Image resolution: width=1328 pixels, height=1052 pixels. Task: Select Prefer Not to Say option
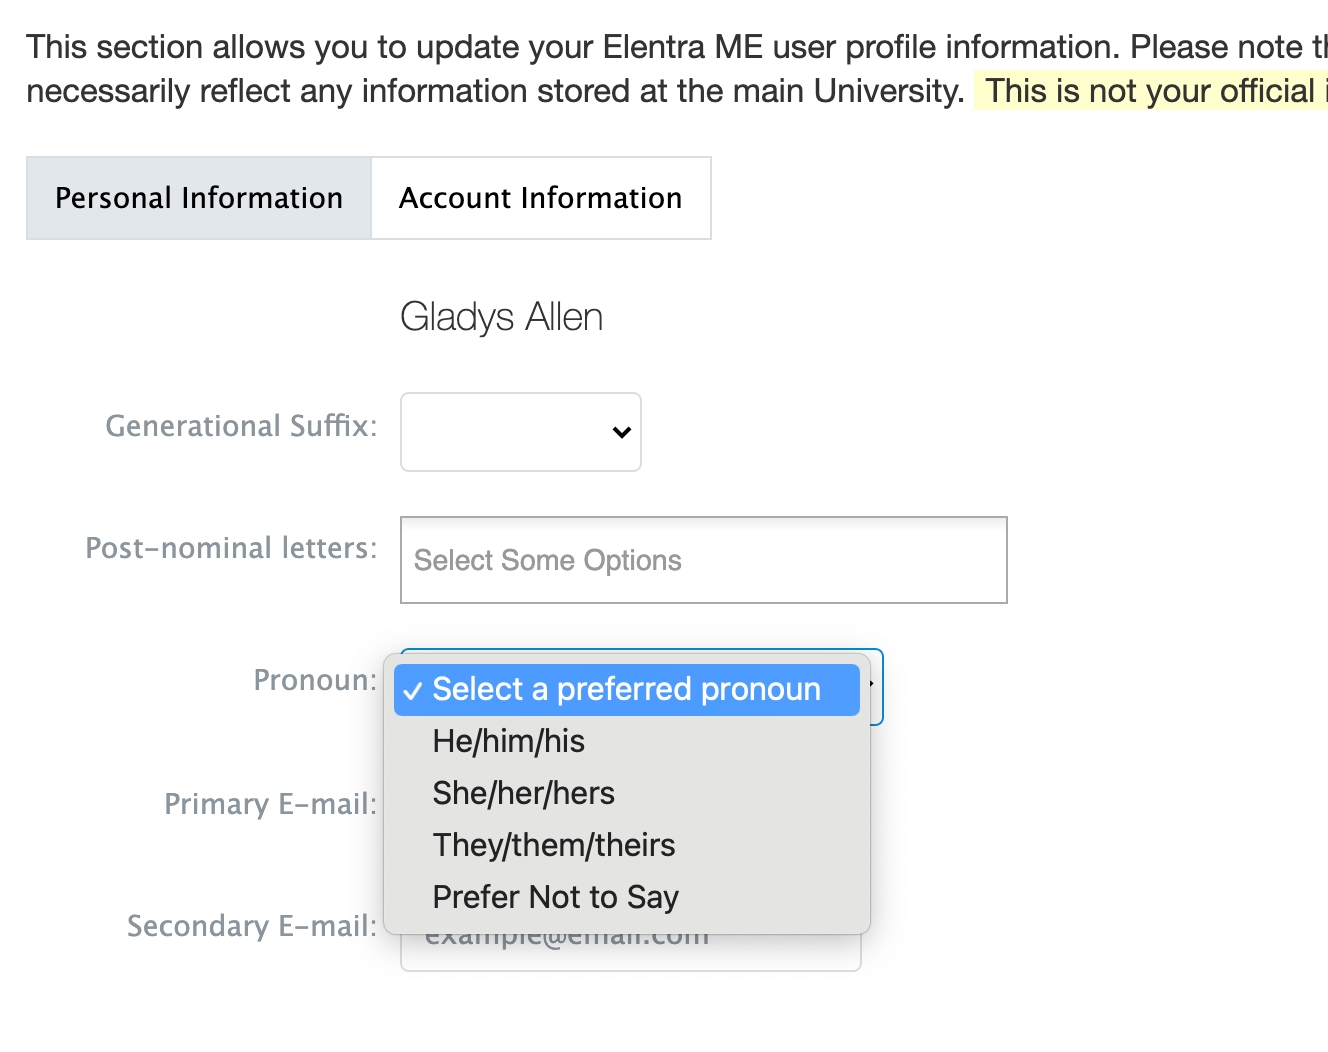click(x=555, y=897)
